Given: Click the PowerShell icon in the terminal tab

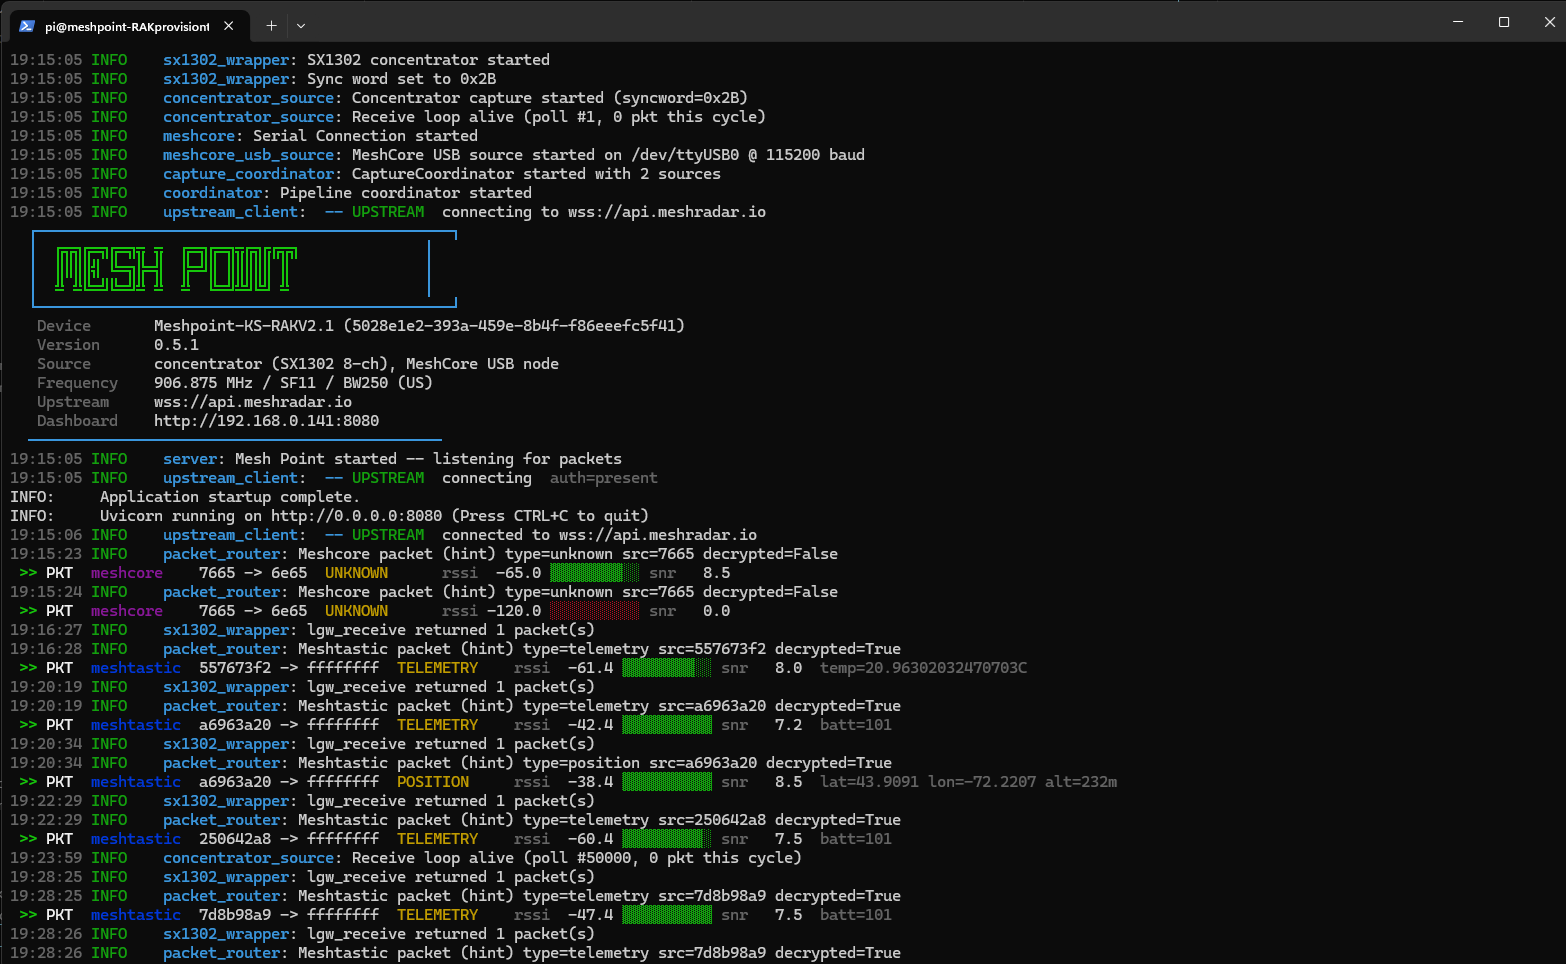Looking at the screenshot, I should click(x=27, y=26).
